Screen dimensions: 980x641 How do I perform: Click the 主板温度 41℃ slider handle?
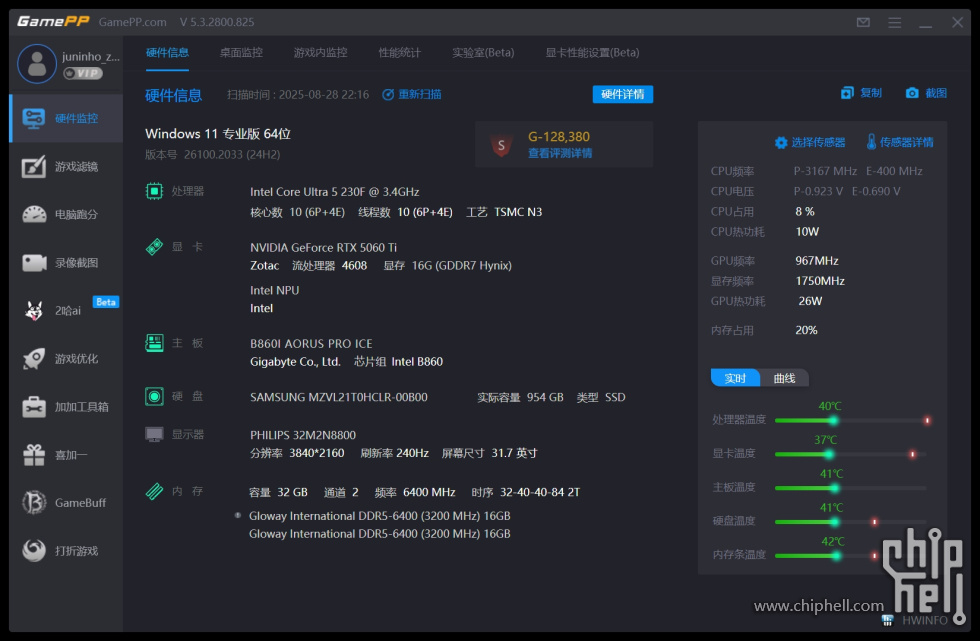click(834, 488)
